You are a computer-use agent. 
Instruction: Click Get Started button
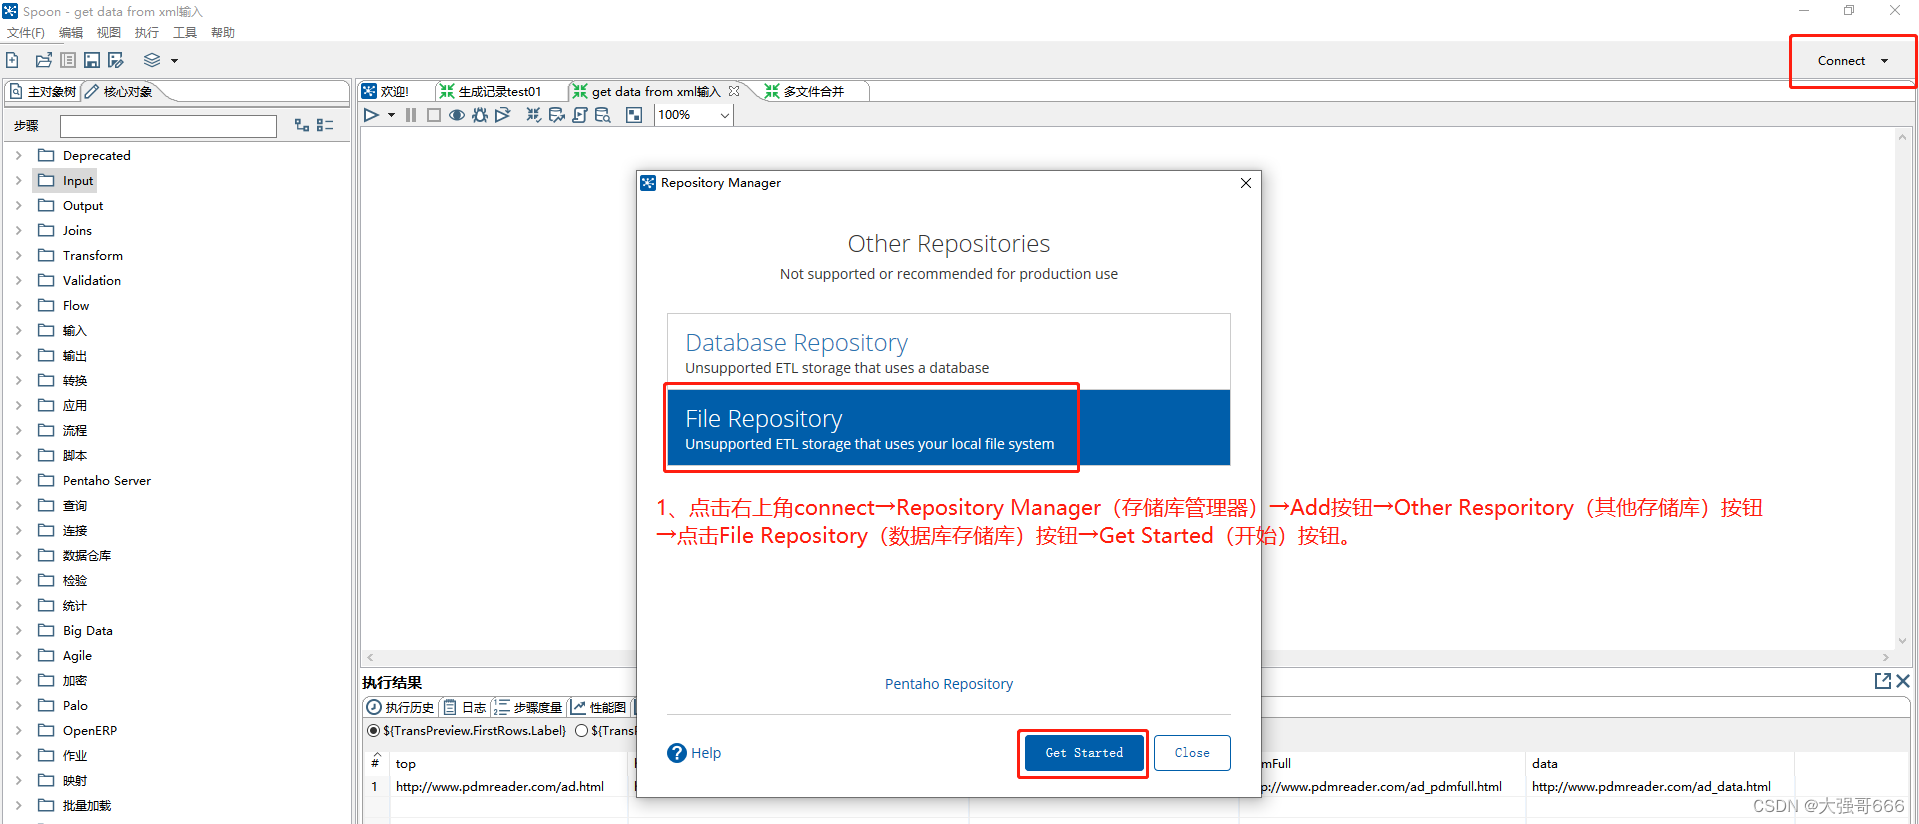point(1084,753)
